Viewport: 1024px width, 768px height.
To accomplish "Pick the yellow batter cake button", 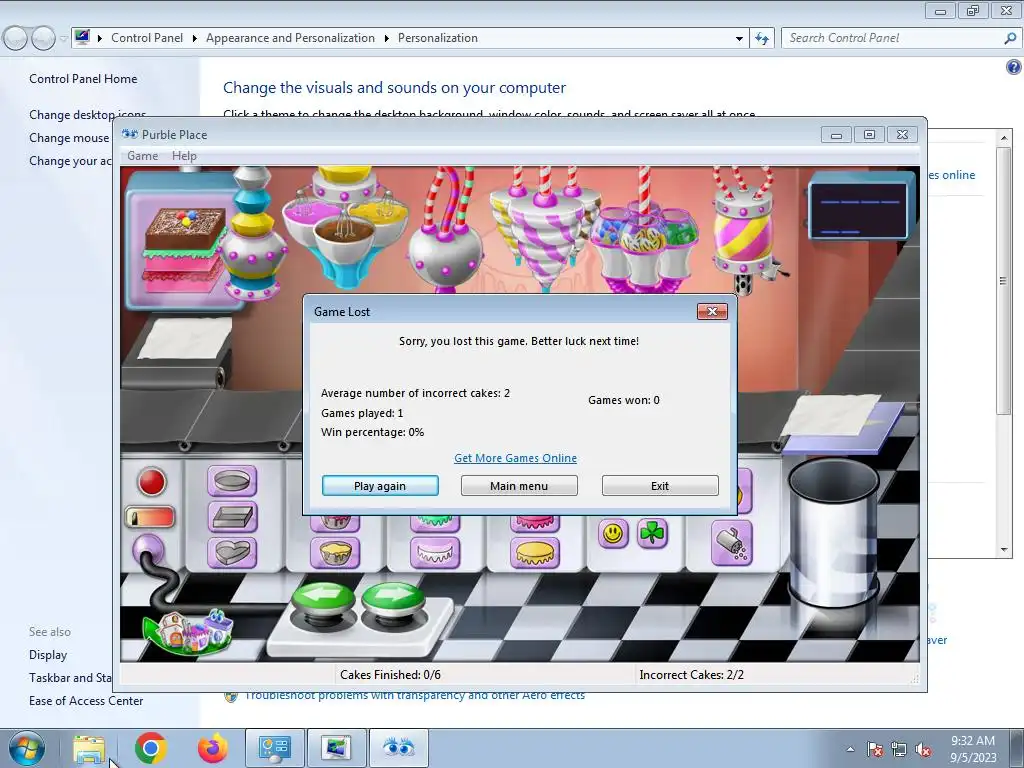I will [x=334, y=553].
